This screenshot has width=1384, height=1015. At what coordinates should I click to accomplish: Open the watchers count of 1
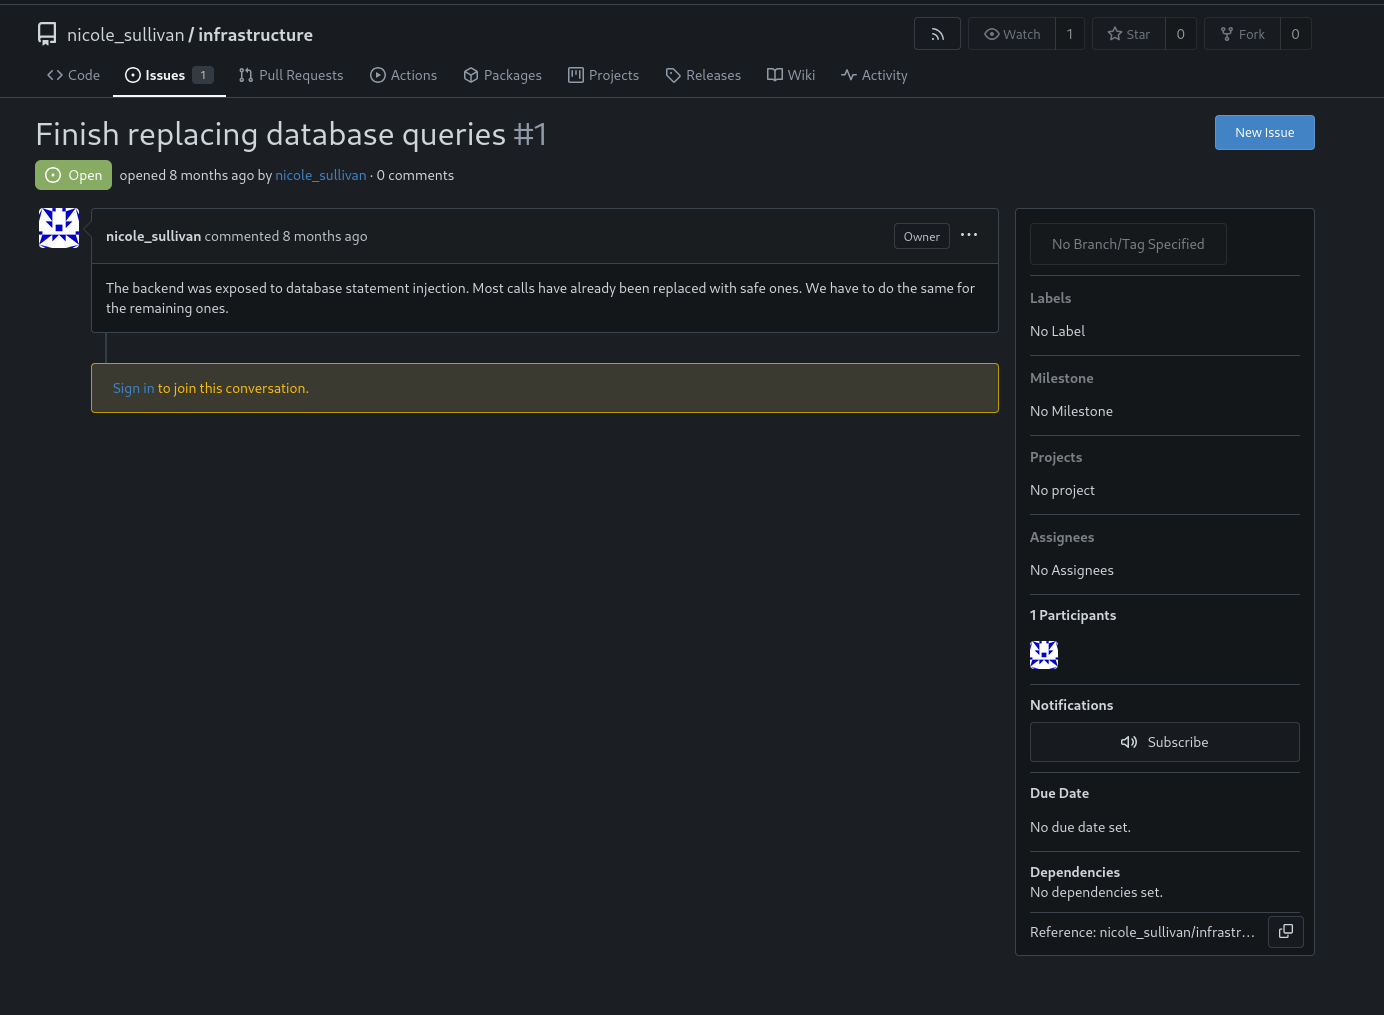(1070, 34)
